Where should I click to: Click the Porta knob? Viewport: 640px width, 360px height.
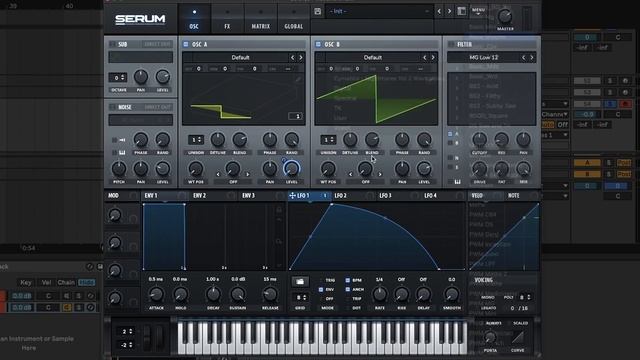tap(490, 337)
